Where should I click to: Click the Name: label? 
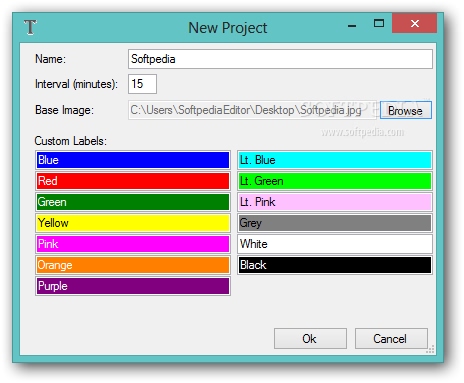click(x=50, y=59)
